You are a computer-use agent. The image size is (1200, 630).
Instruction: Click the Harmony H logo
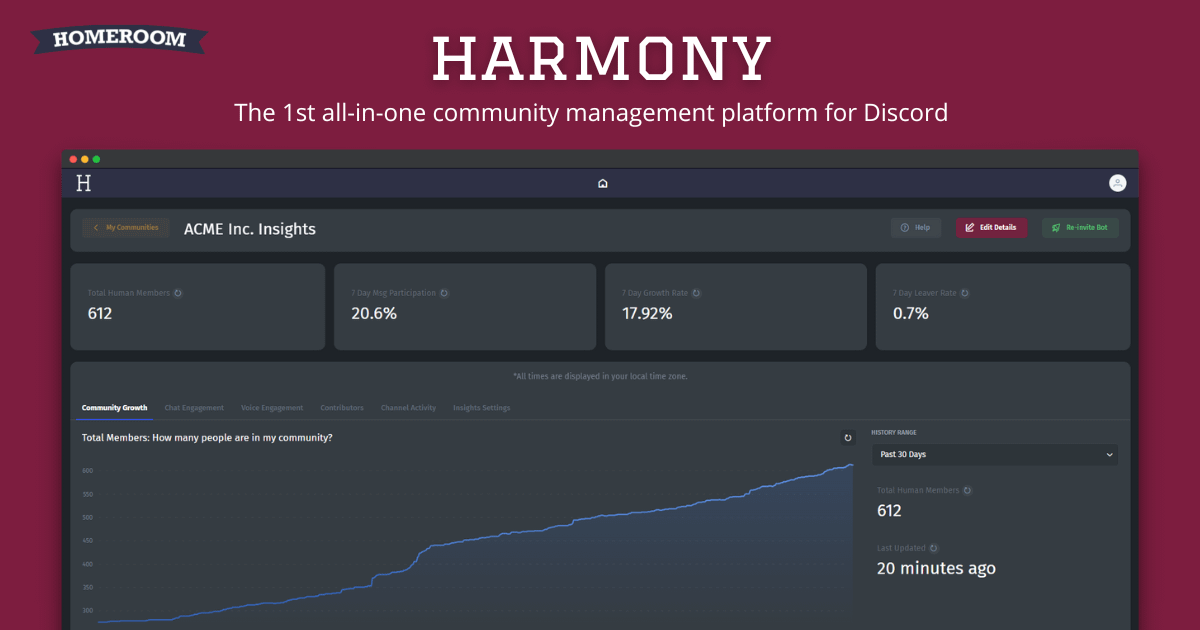tap(84, 183)
